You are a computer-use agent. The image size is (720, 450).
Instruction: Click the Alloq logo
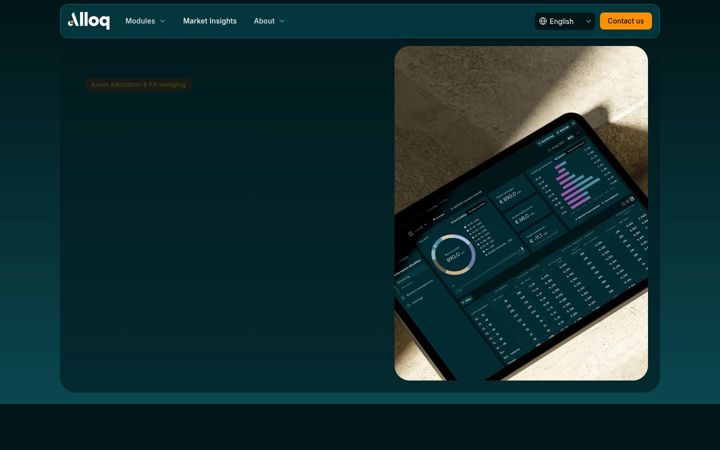tap(89, 21)
